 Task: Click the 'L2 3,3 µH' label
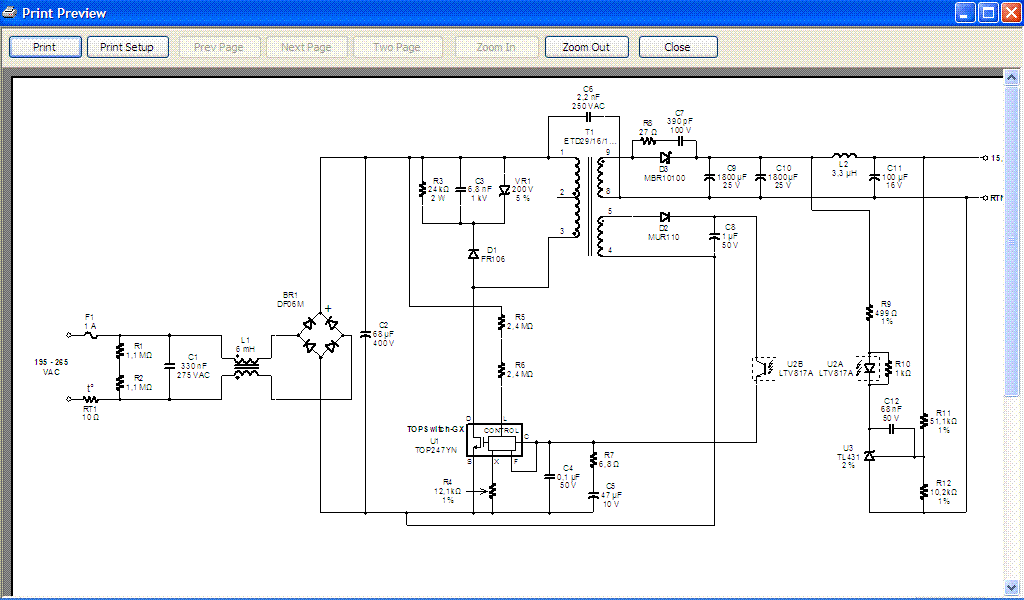844,169
